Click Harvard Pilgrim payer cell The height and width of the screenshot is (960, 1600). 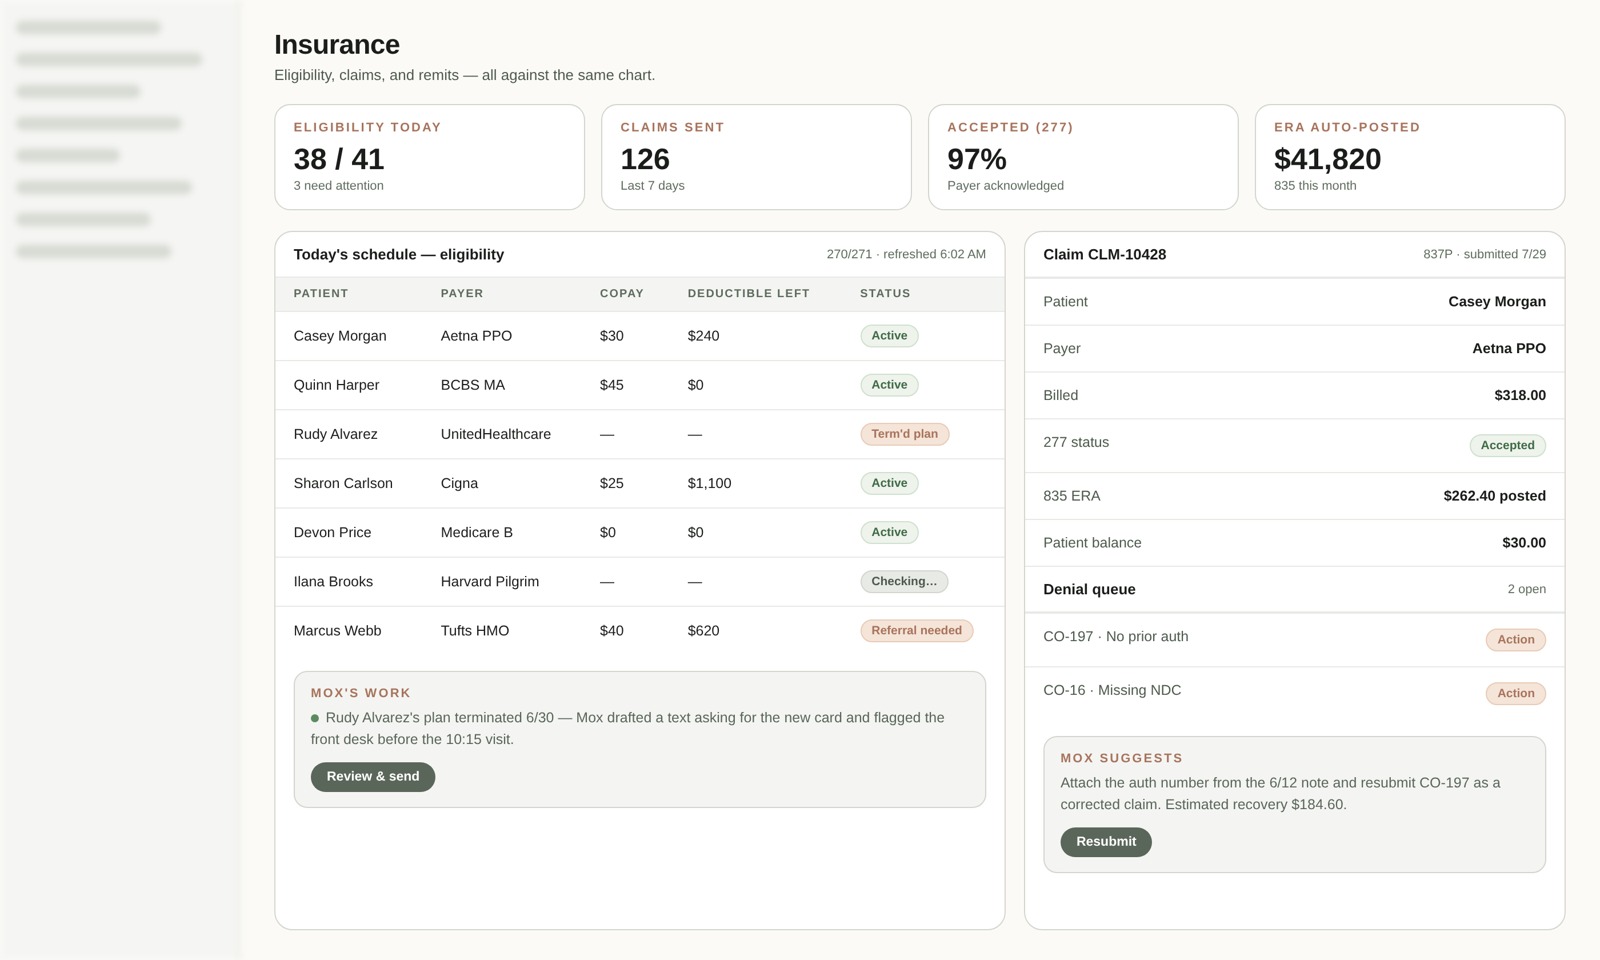(490, 581)
